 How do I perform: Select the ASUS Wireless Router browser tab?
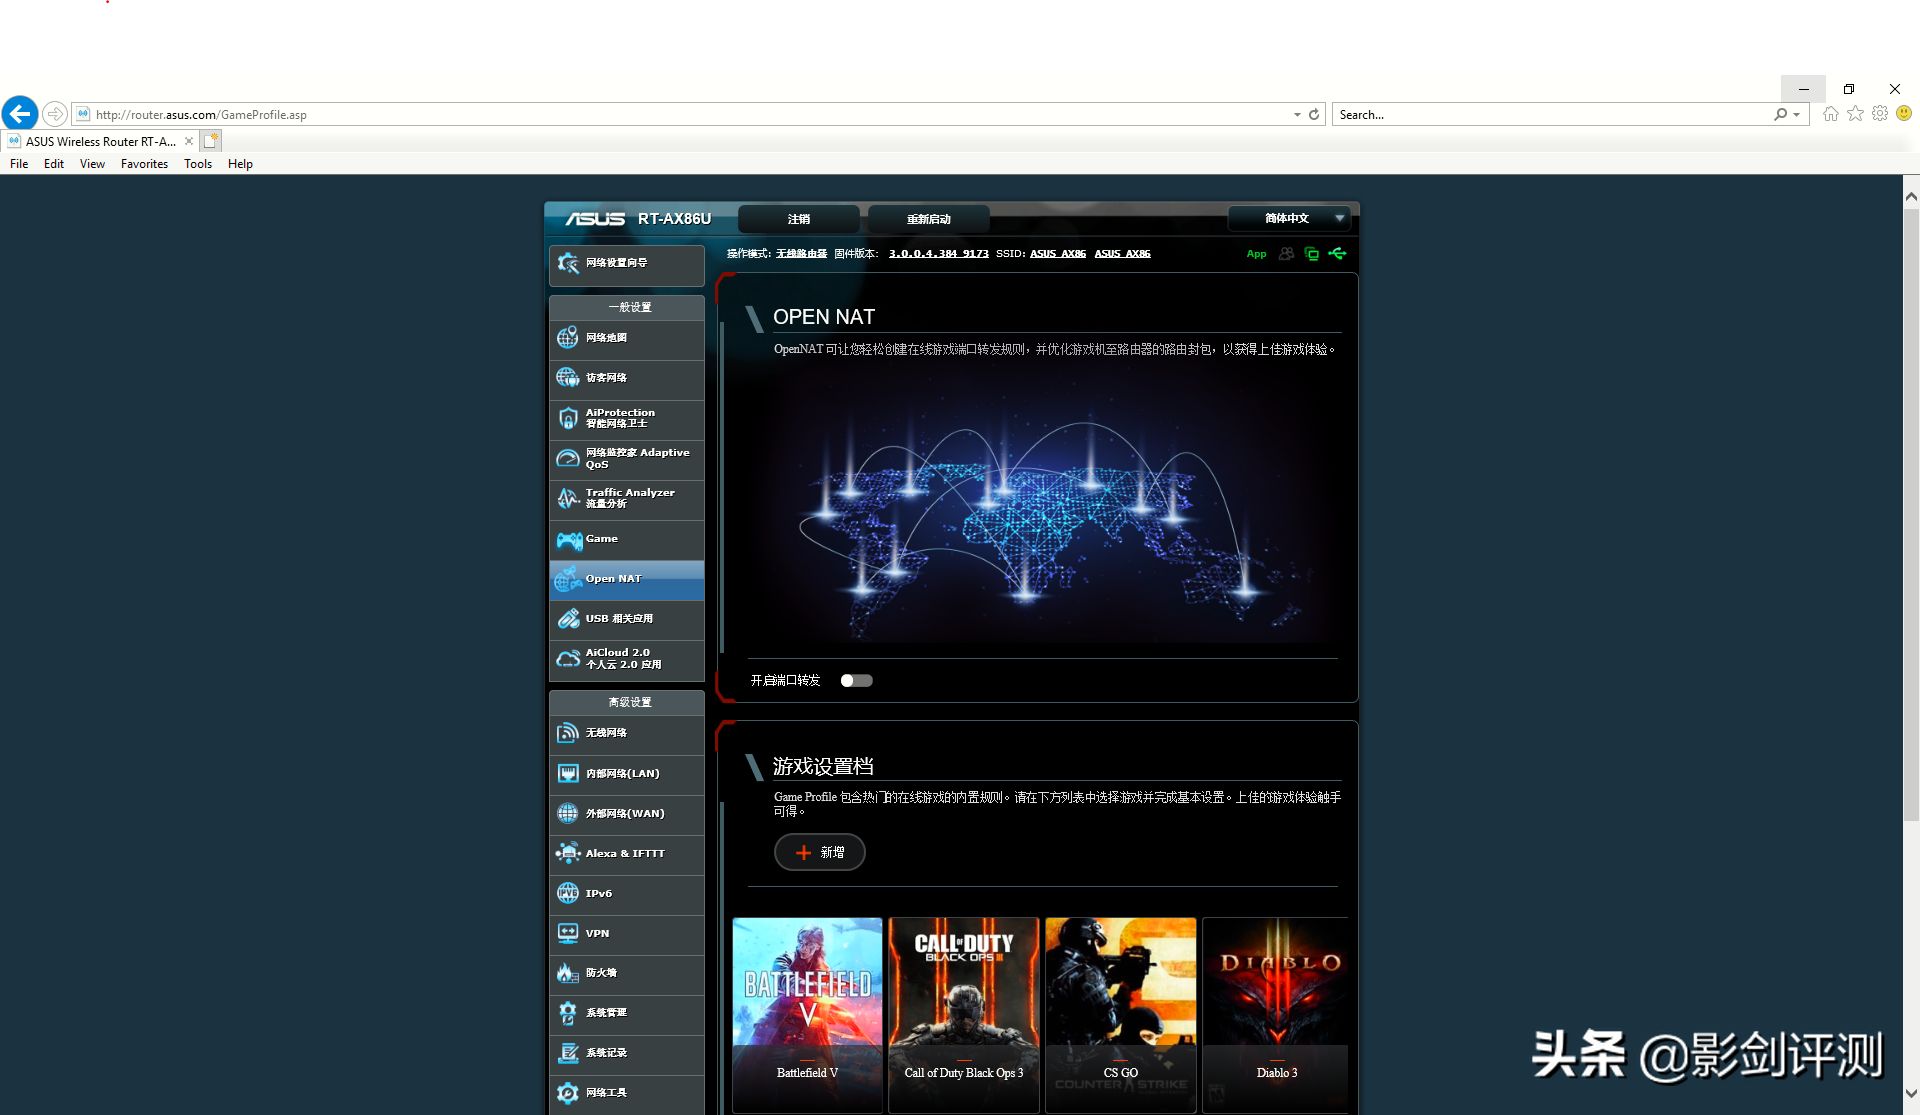pyautogui.click(x=100, y=142)
